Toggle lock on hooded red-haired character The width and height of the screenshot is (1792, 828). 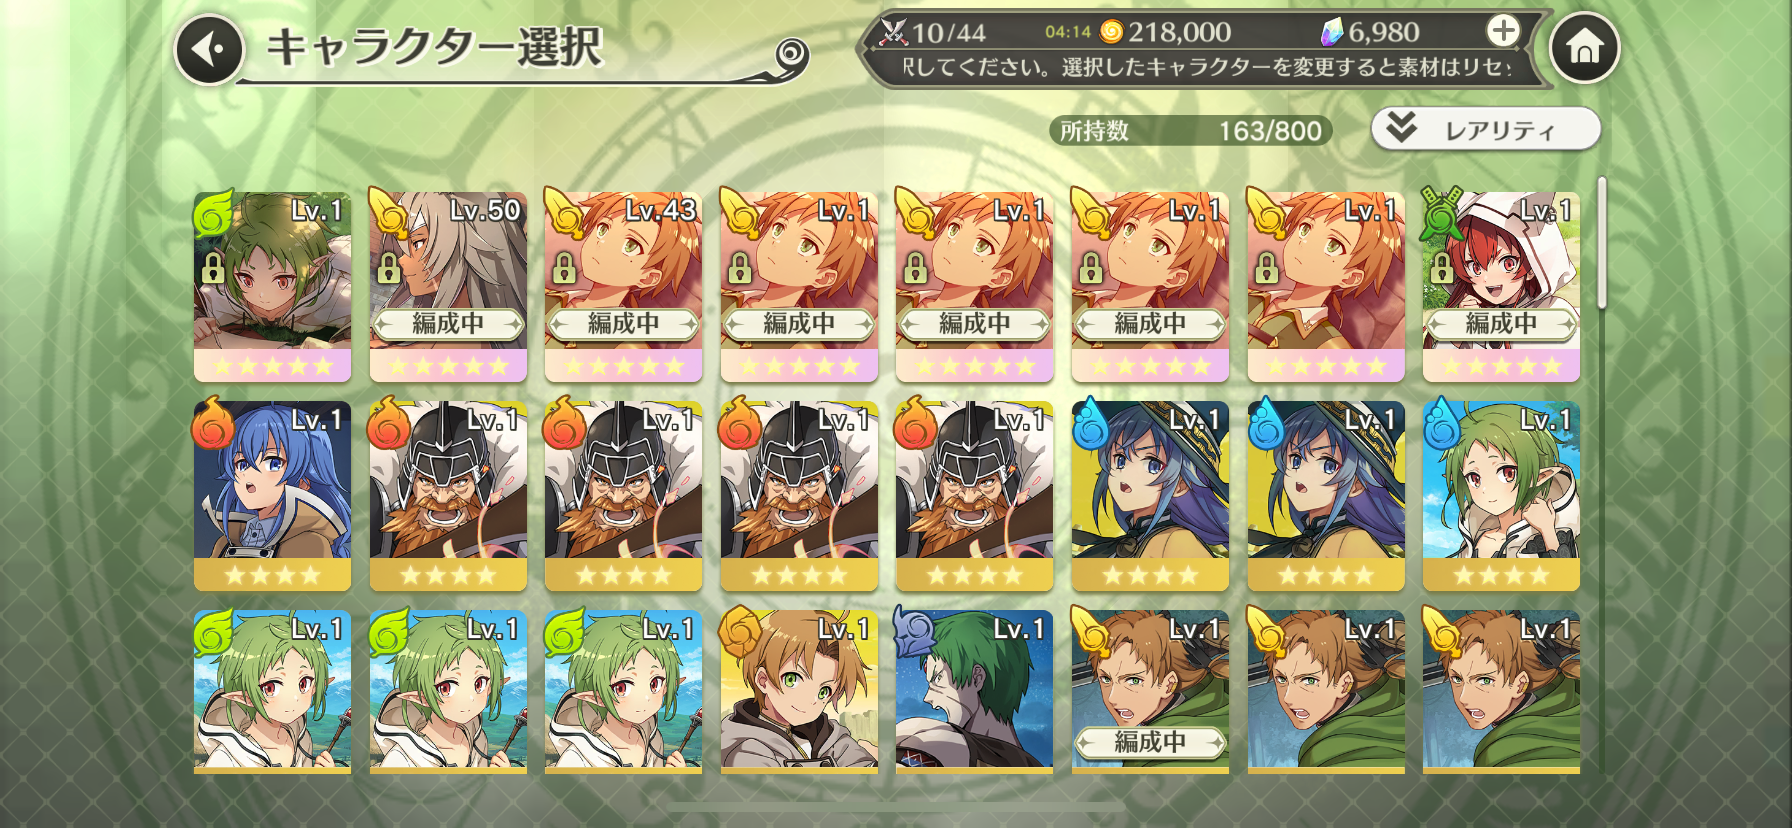1441,268
